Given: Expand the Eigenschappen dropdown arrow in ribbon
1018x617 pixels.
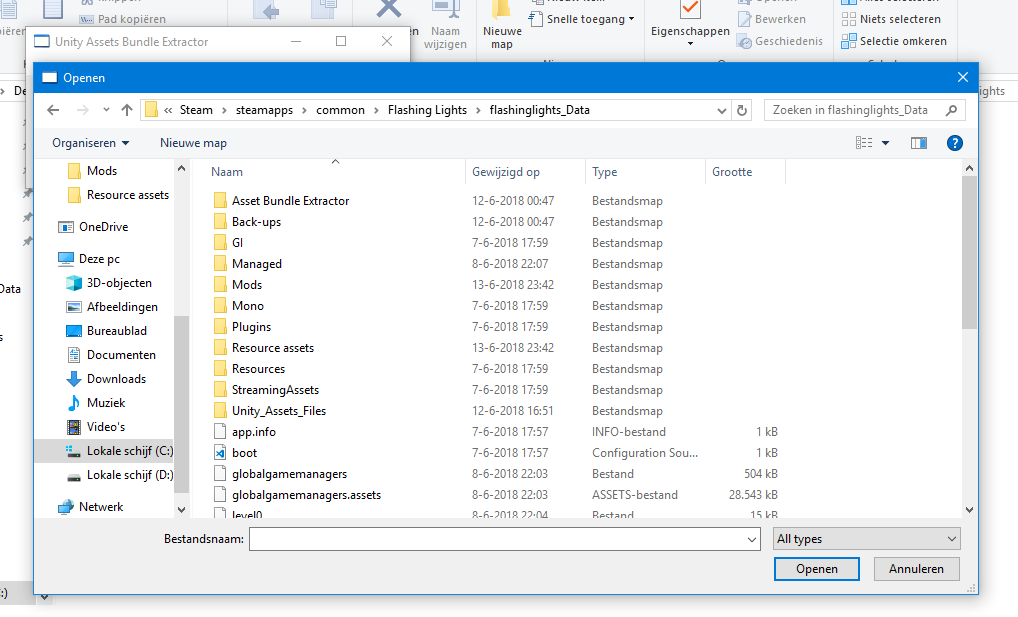Looking at the screenshot, I should [x=690, y=44].
